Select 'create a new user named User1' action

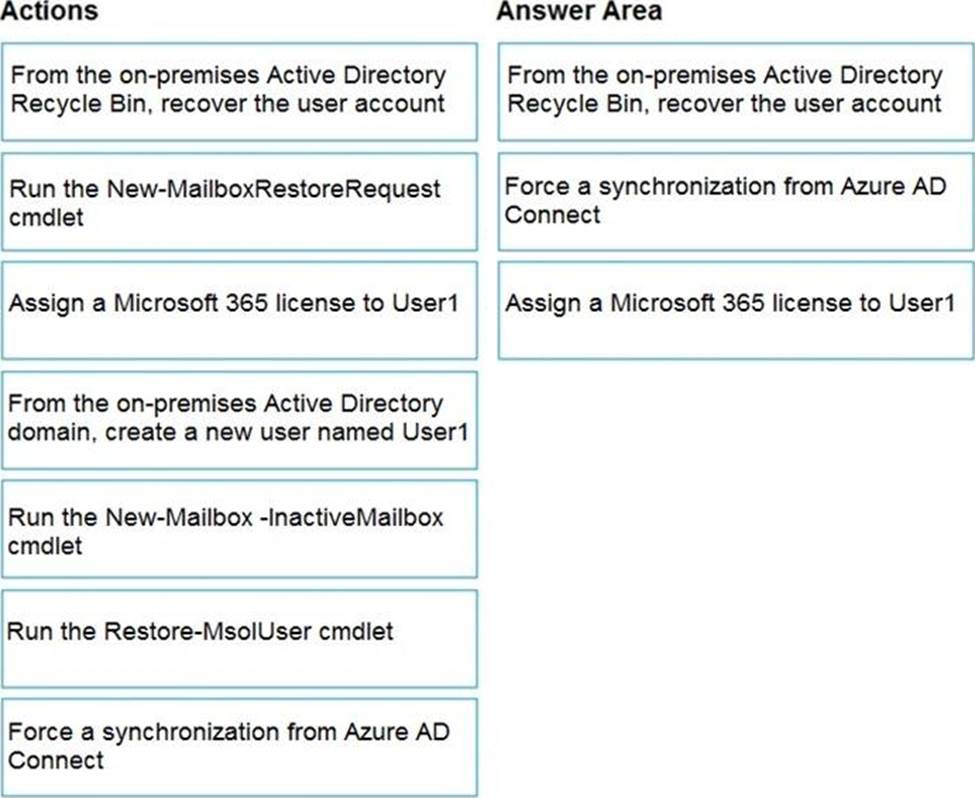point(239,420)
